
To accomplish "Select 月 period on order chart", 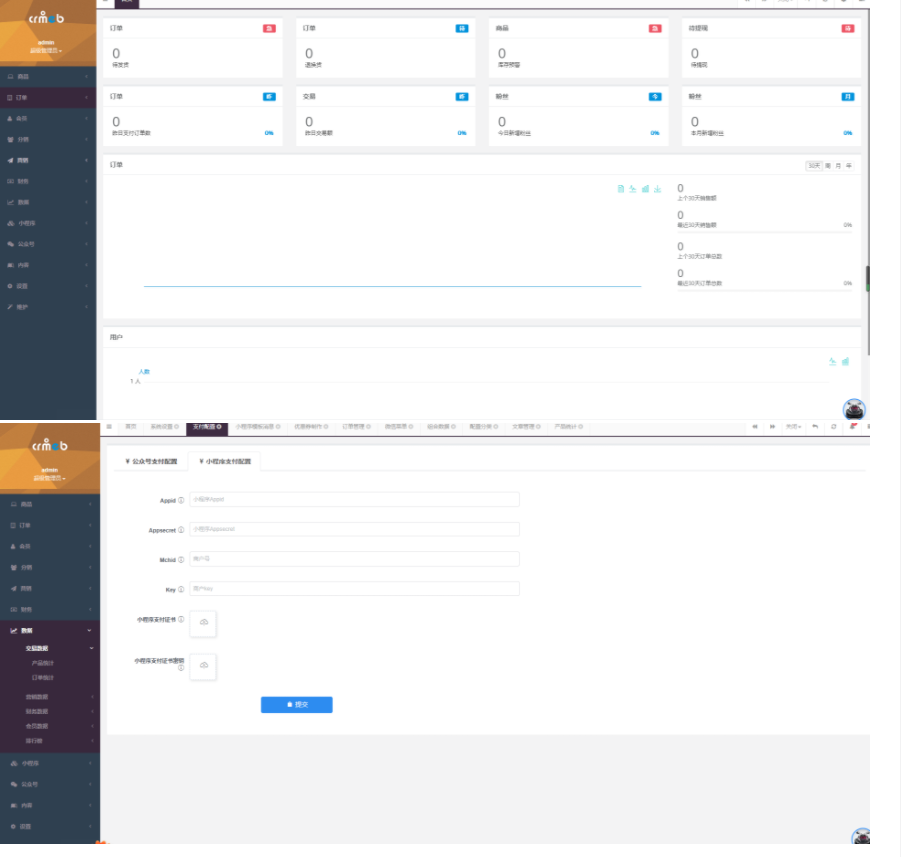I will [x=838, y=166].
